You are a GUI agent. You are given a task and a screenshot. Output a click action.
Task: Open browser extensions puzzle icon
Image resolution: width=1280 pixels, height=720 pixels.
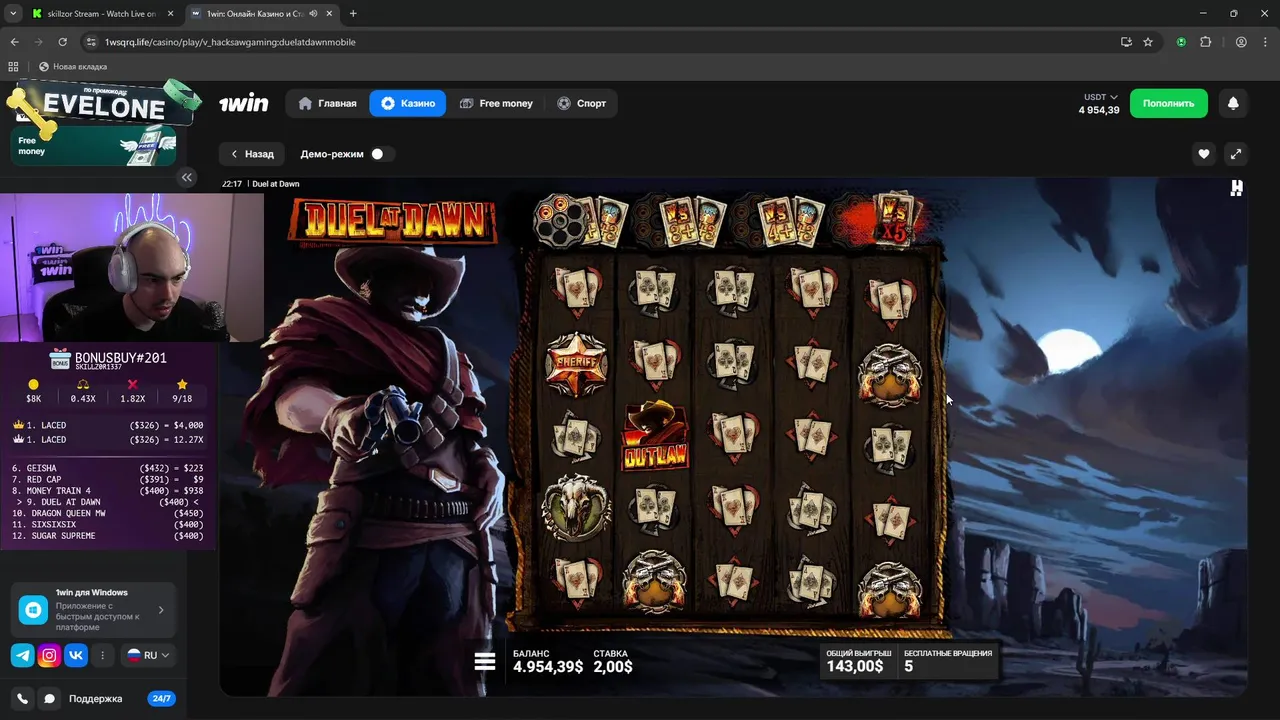(x=1205, y=42)
